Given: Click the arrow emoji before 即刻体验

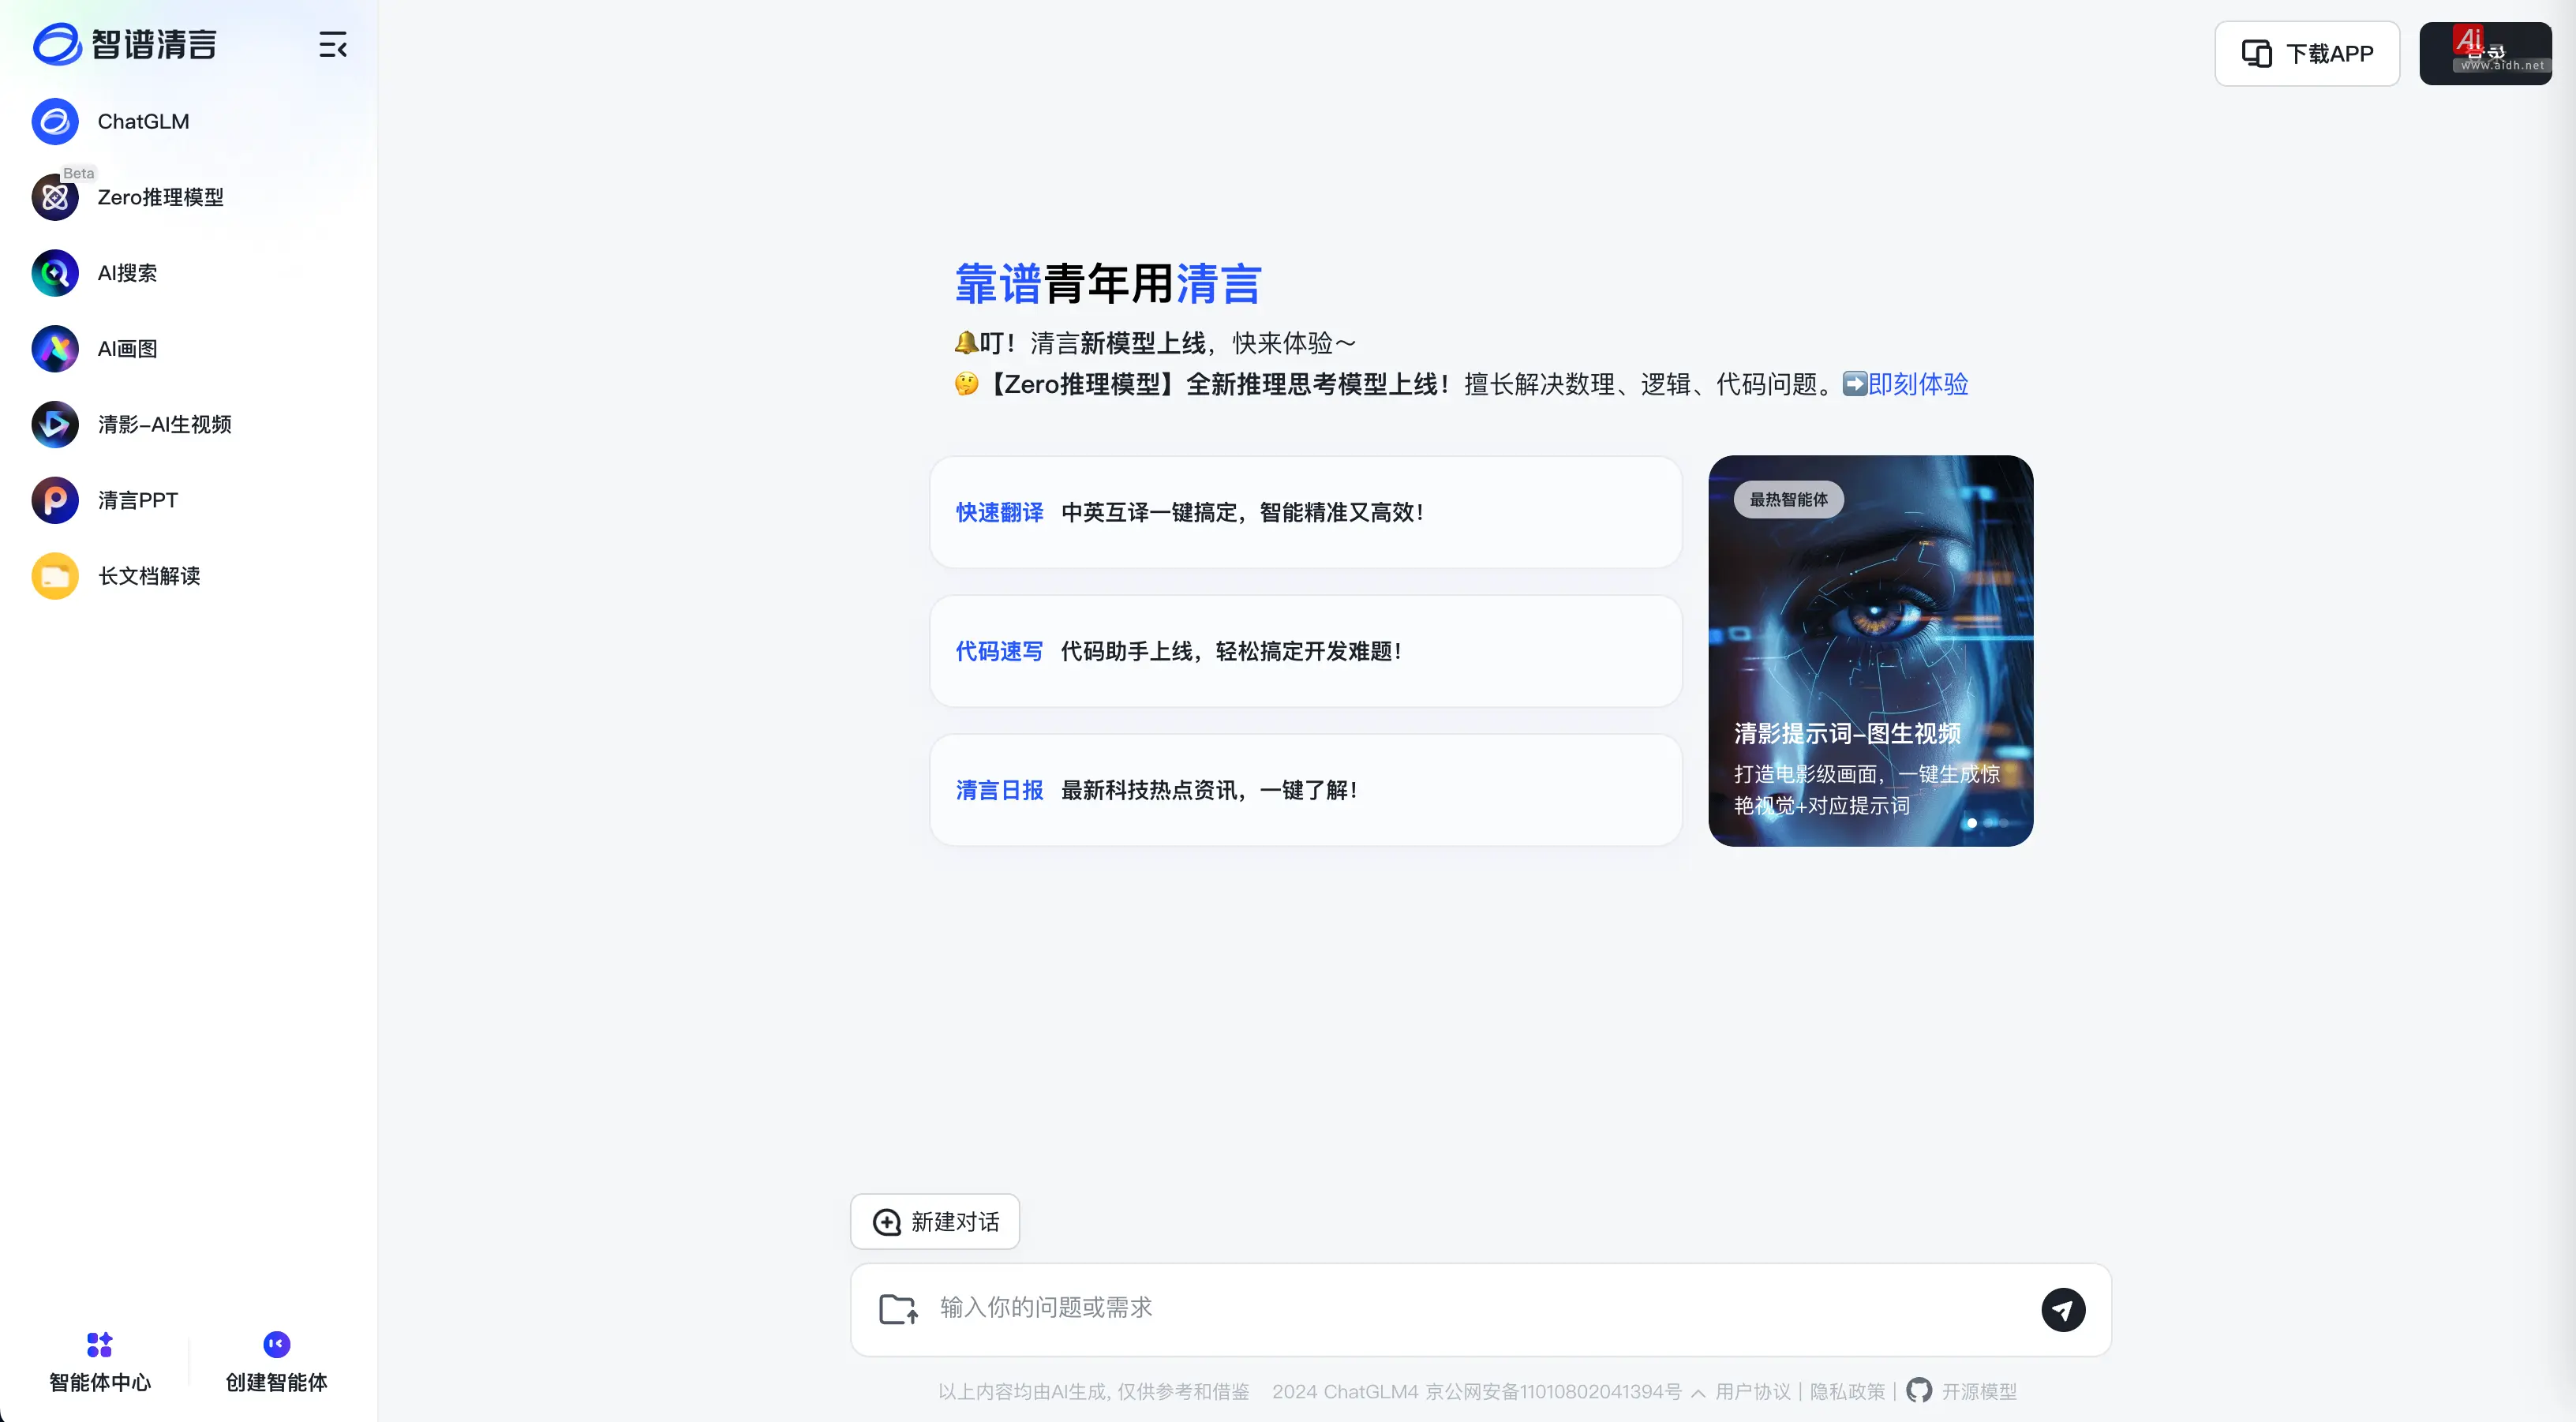Looking at the screenshot, I should (1855, 384).
